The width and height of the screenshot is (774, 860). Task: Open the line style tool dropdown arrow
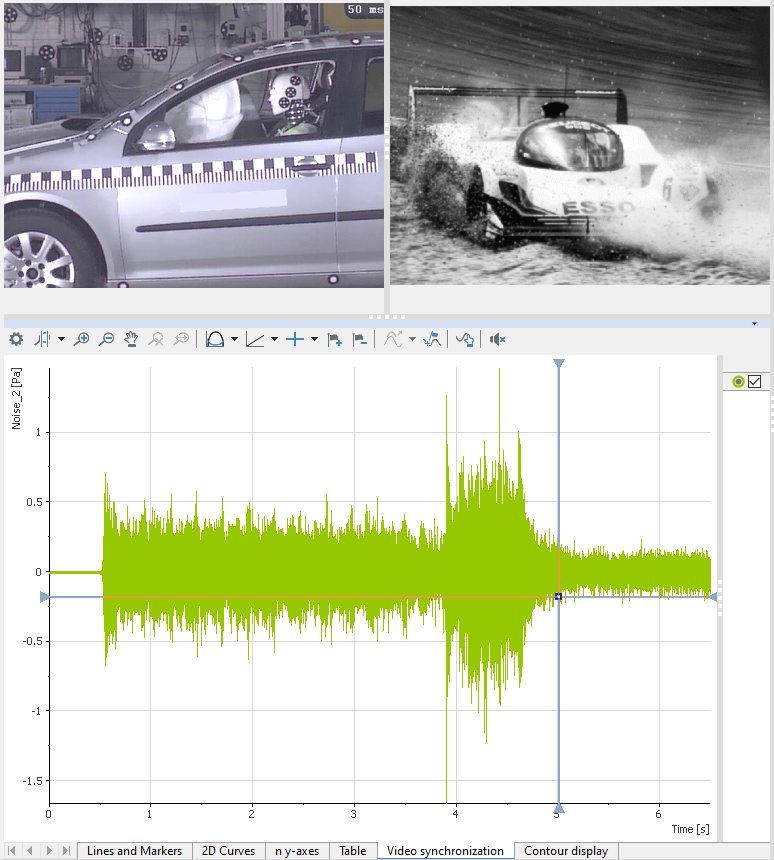tap(275, 340)
